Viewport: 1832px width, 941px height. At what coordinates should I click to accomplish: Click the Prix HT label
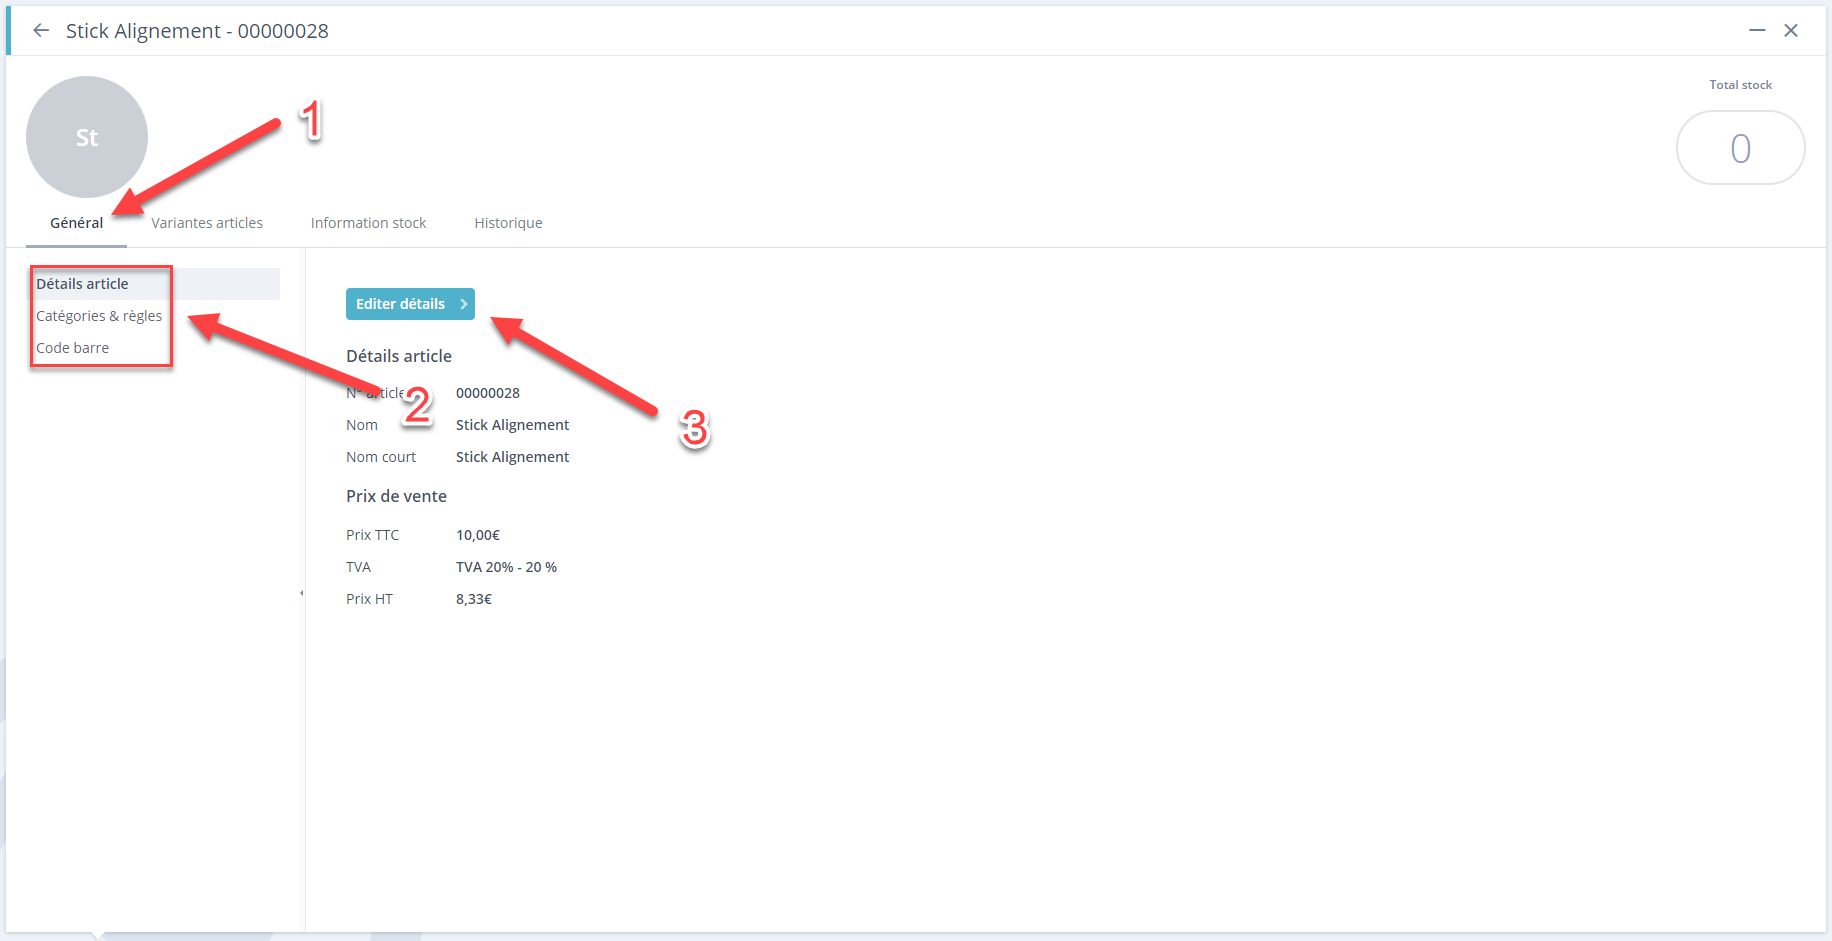click(x=369, y=599)
